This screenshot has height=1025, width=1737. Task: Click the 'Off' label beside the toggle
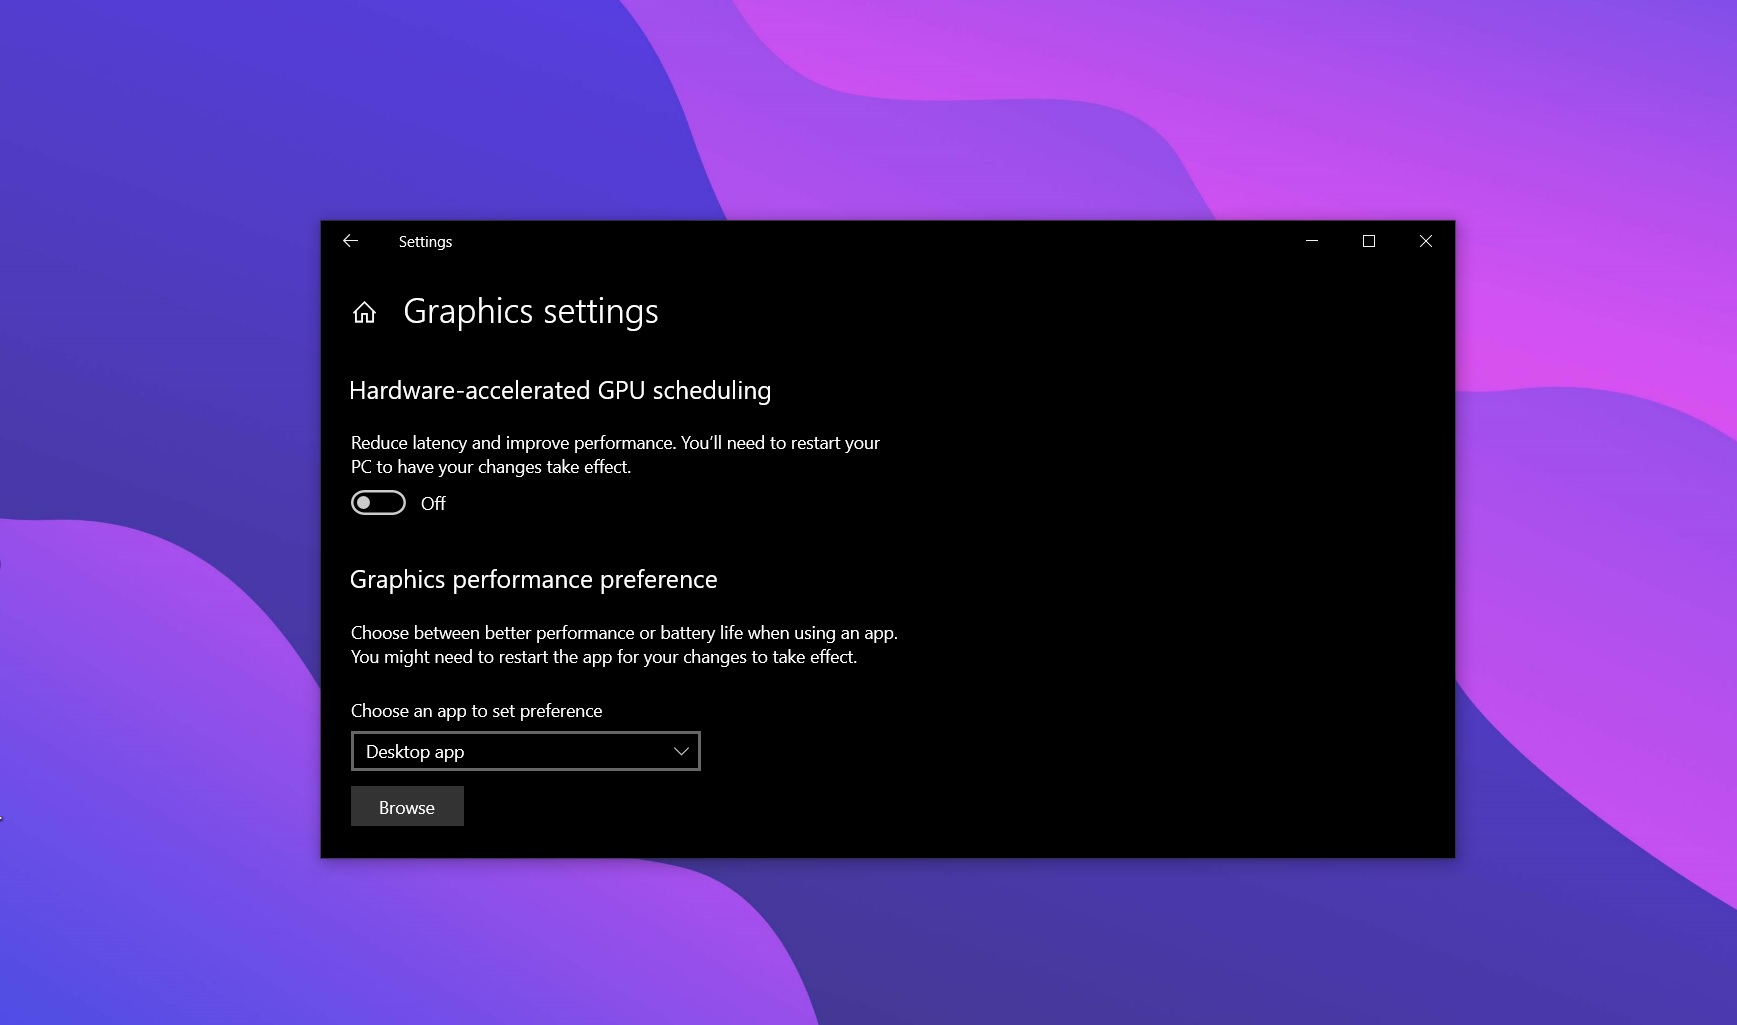tap(433, 504)
